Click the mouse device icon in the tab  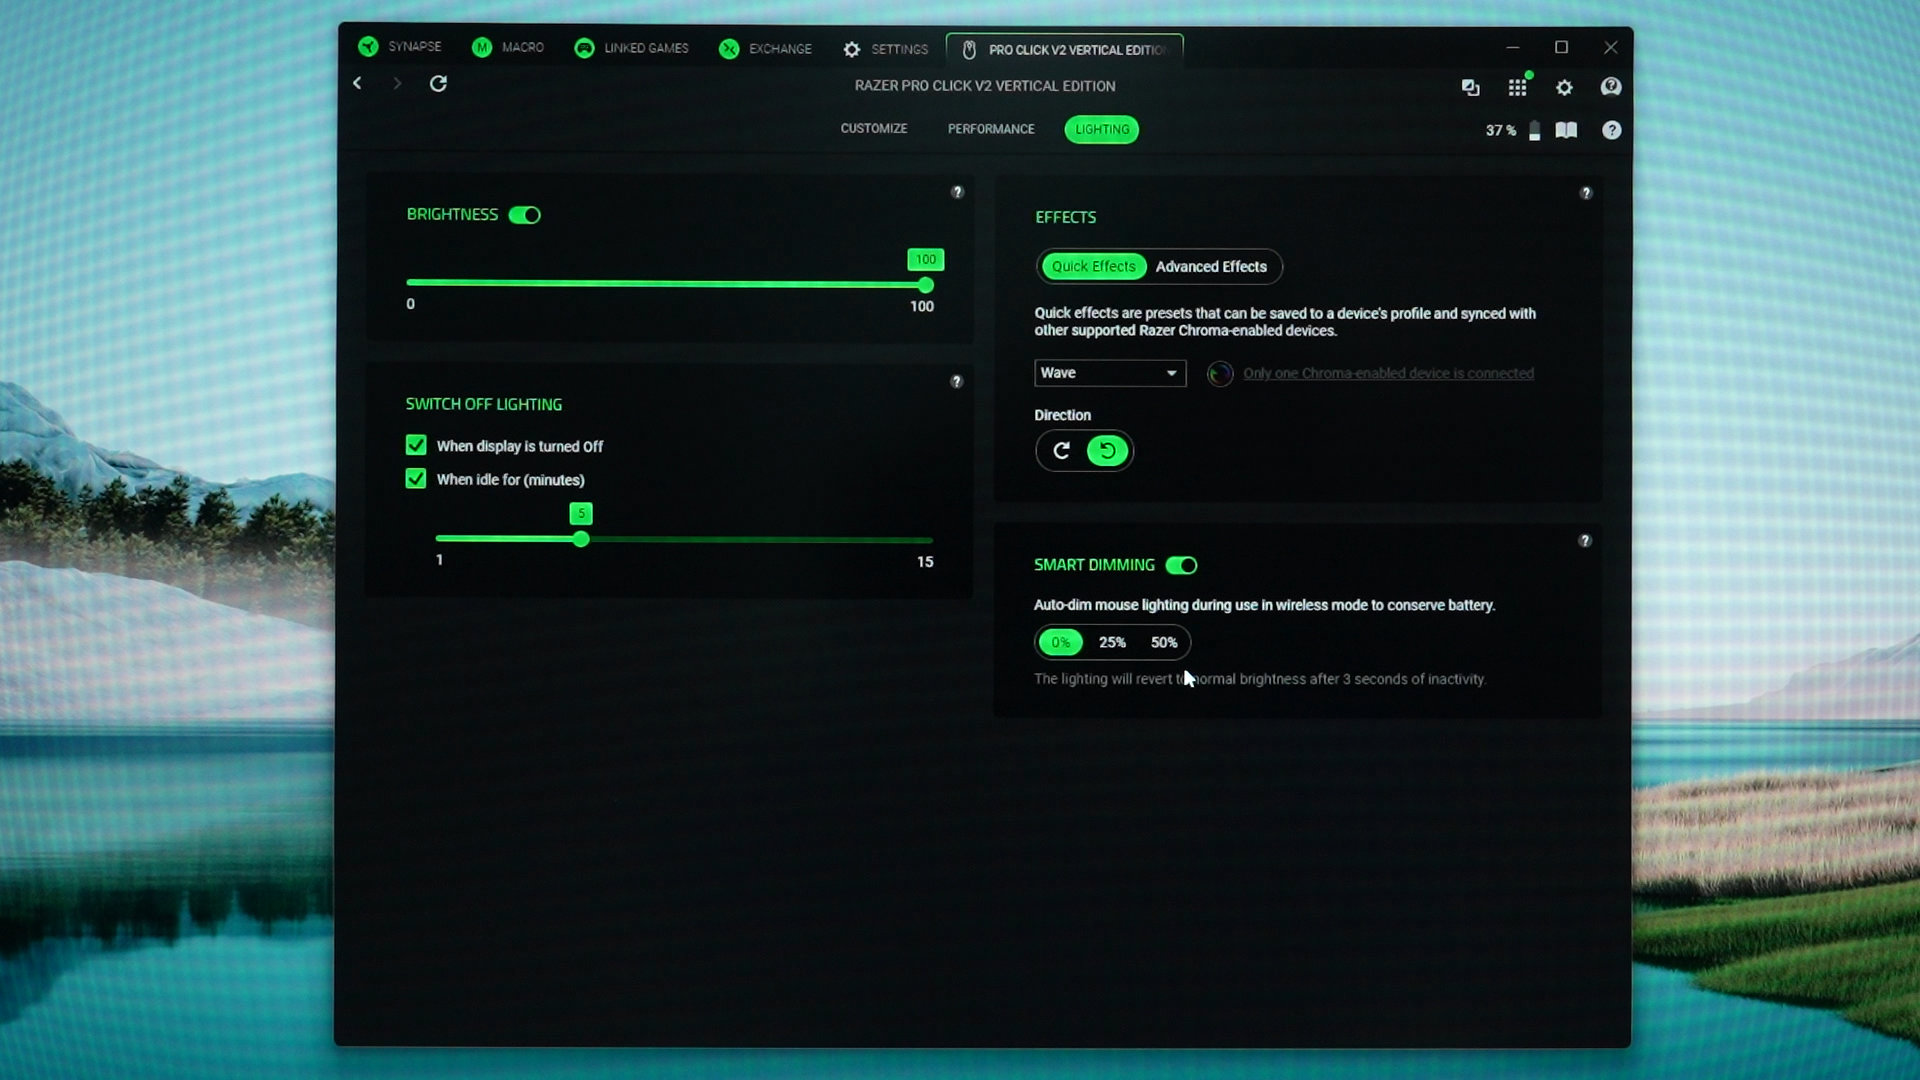968,50
